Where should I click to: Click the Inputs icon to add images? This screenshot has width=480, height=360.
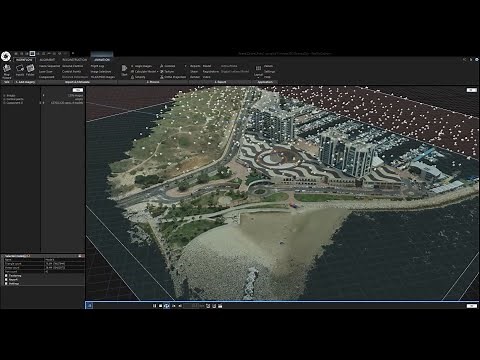(x=20, y=71)
